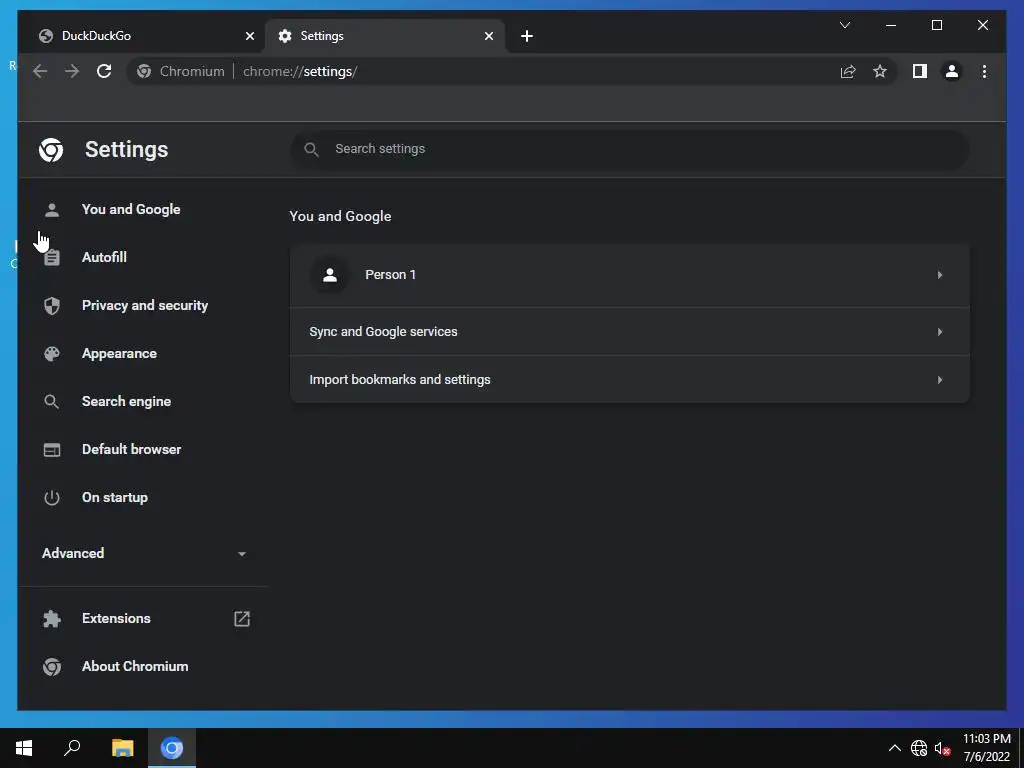Open Search engine settings
Image resolution: width=1024 pixels, height=768 pixels.
(126, 401)
